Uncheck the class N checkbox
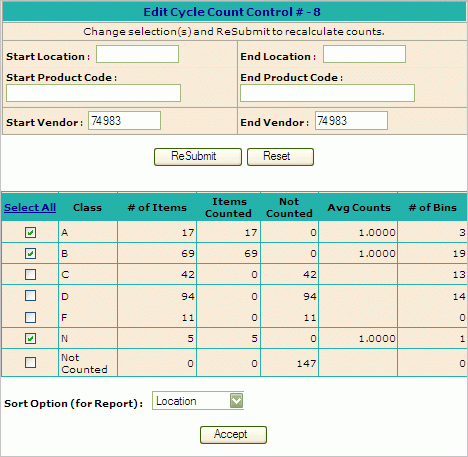Viewport: 468px width, 457px height. pyautogui.click(x=30, y=338)
